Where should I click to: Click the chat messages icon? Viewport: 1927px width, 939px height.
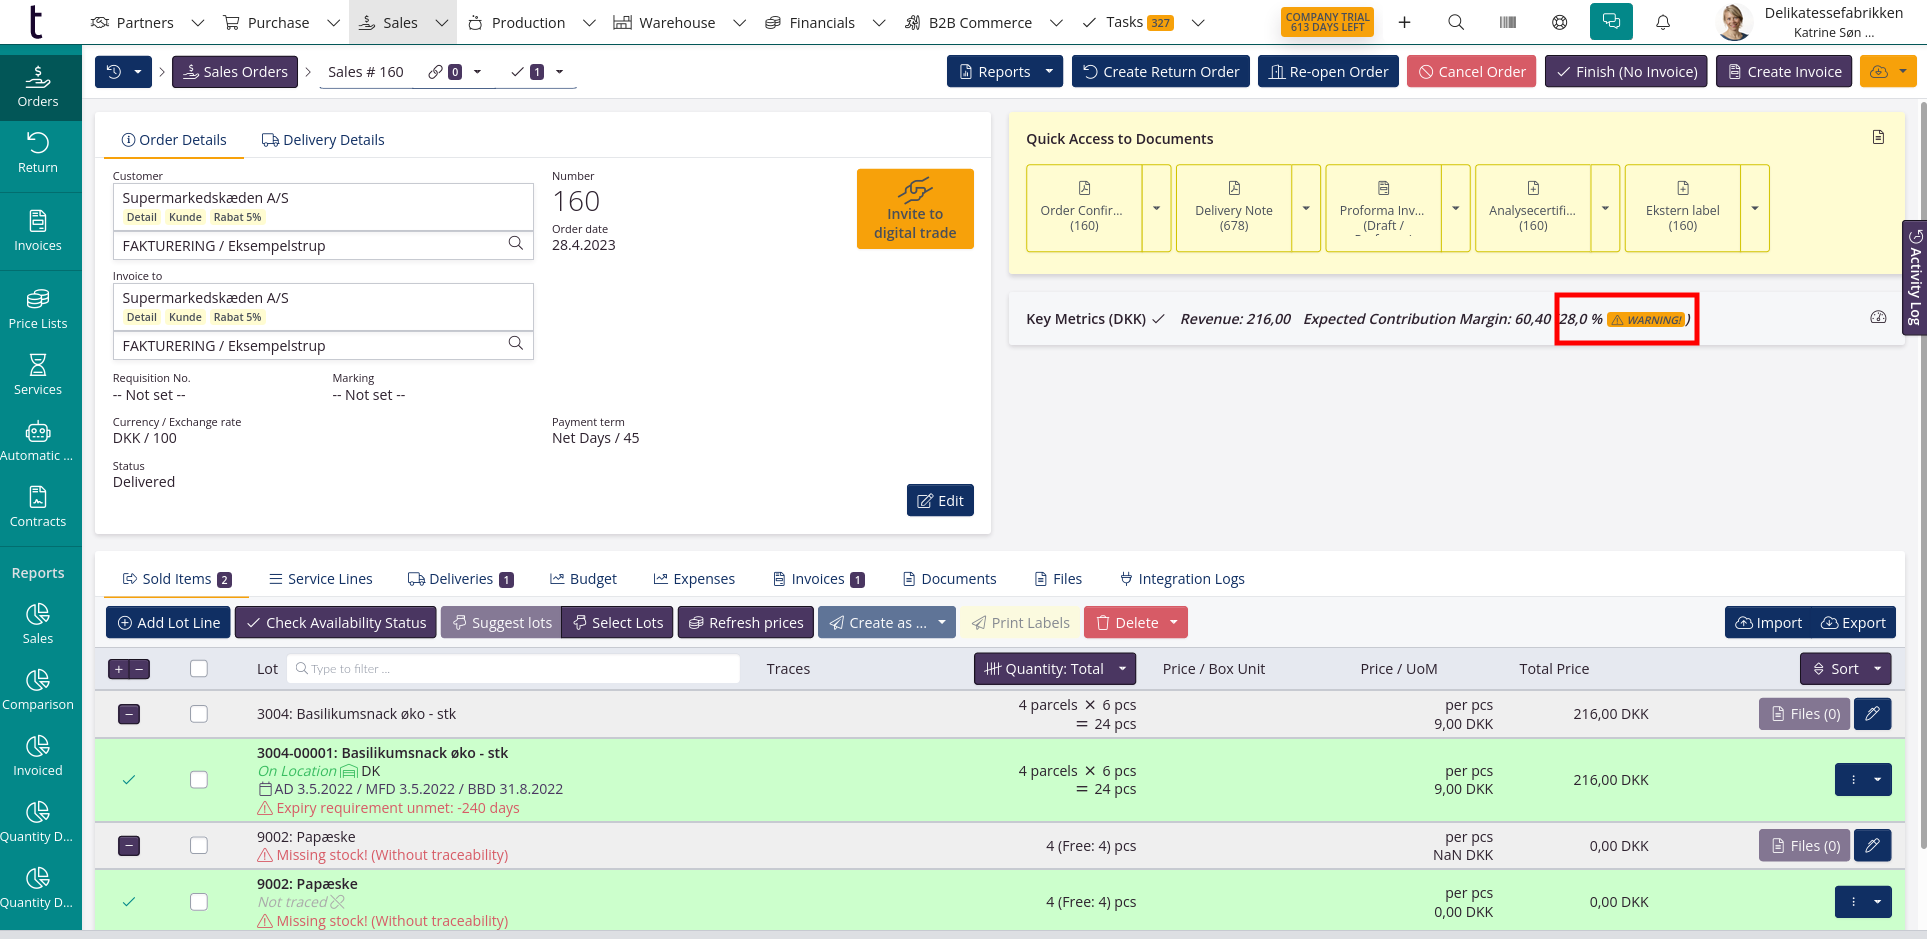click(x=1610, y=22)
